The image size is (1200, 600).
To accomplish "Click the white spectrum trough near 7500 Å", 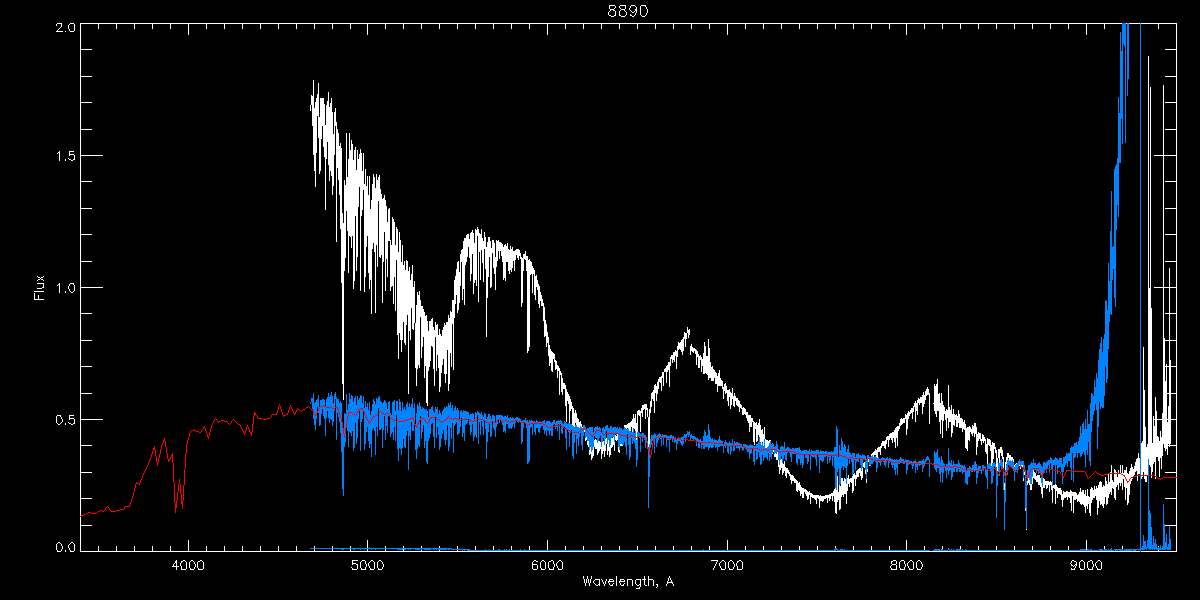I will (x=820, y=496).
